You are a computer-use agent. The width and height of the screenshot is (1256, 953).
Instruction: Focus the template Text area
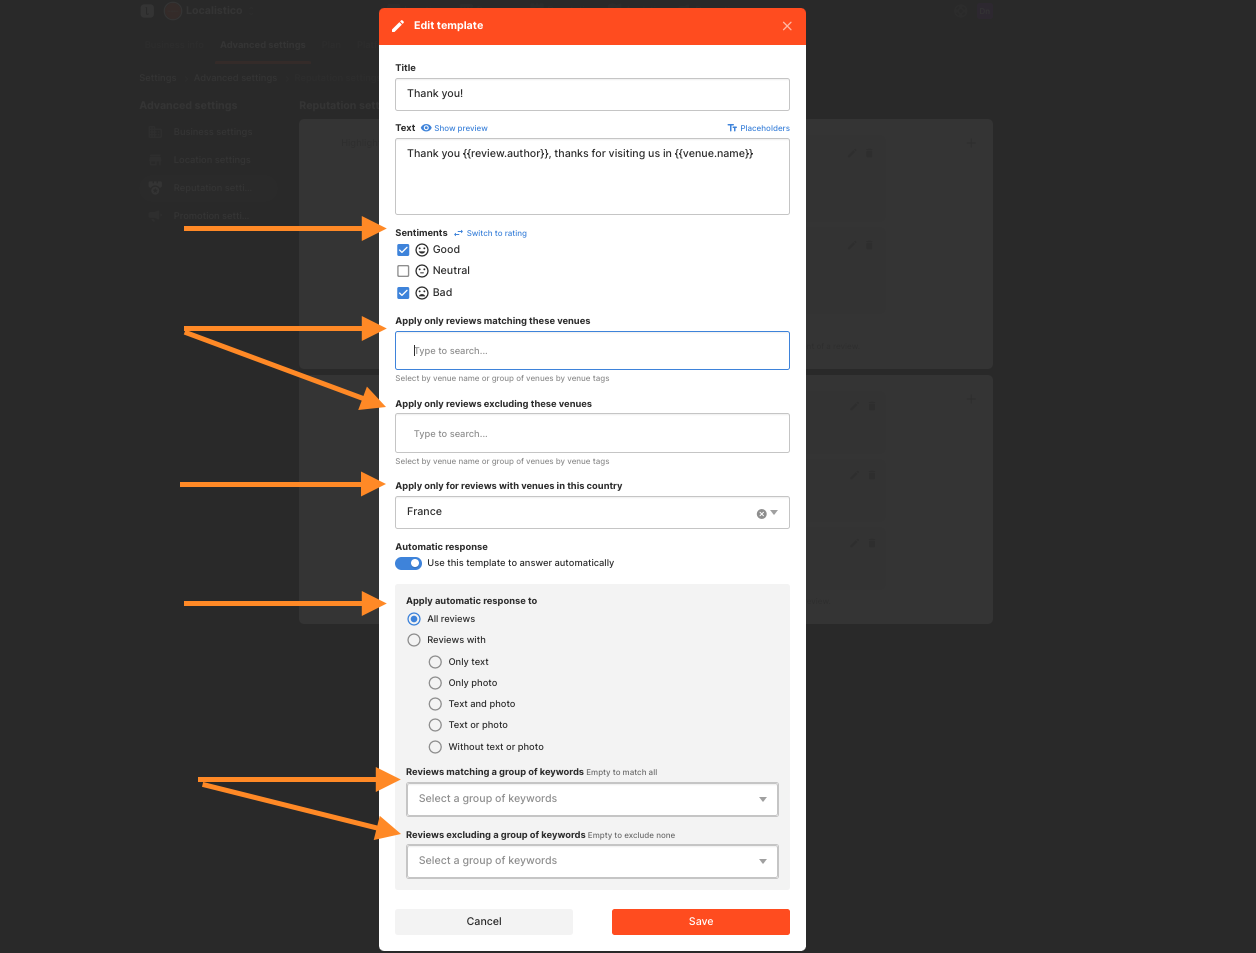[592, 176]
